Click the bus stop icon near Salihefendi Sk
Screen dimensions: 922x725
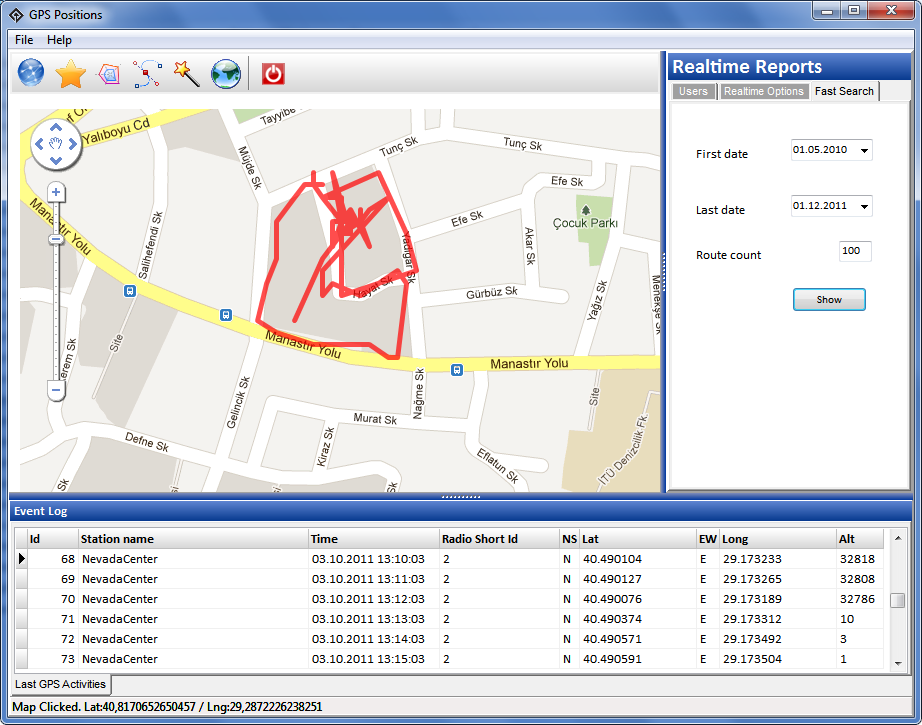tap(130, 291)
